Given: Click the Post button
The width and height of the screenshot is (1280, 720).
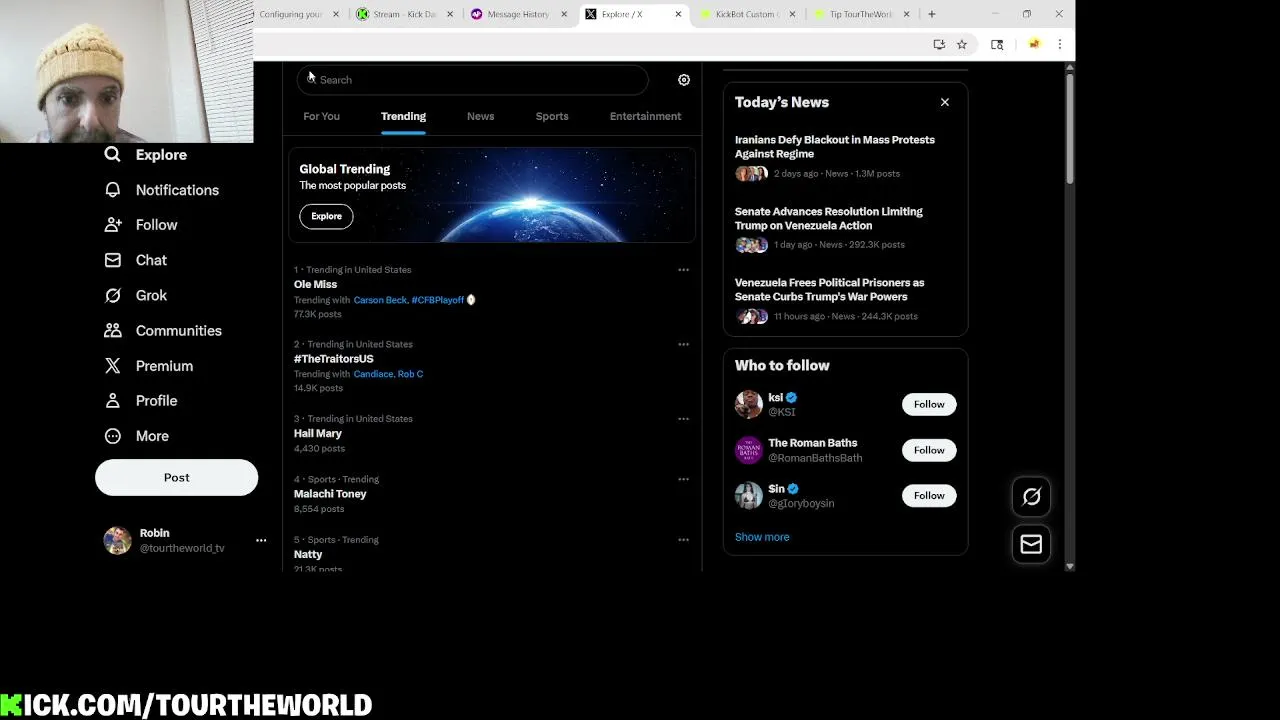Looking at the screenshot, I should point(176,478).
